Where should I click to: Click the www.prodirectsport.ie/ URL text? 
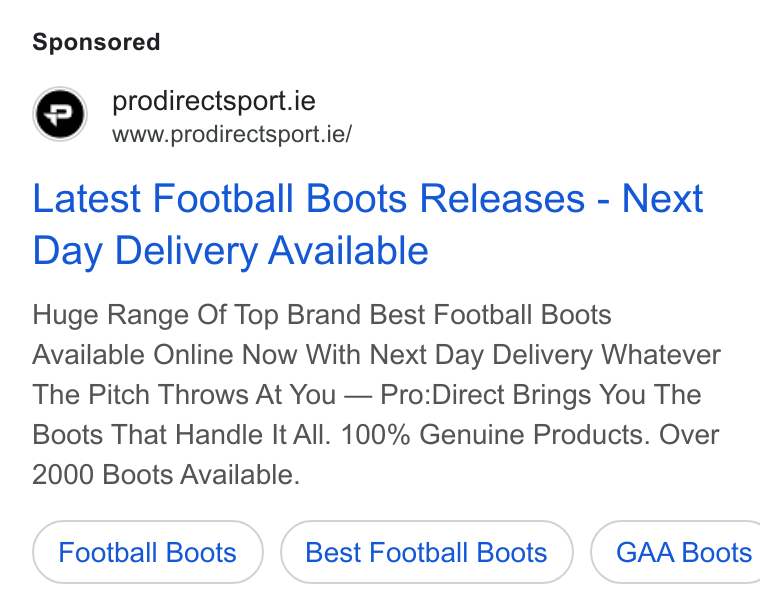[x=232, y=134]
